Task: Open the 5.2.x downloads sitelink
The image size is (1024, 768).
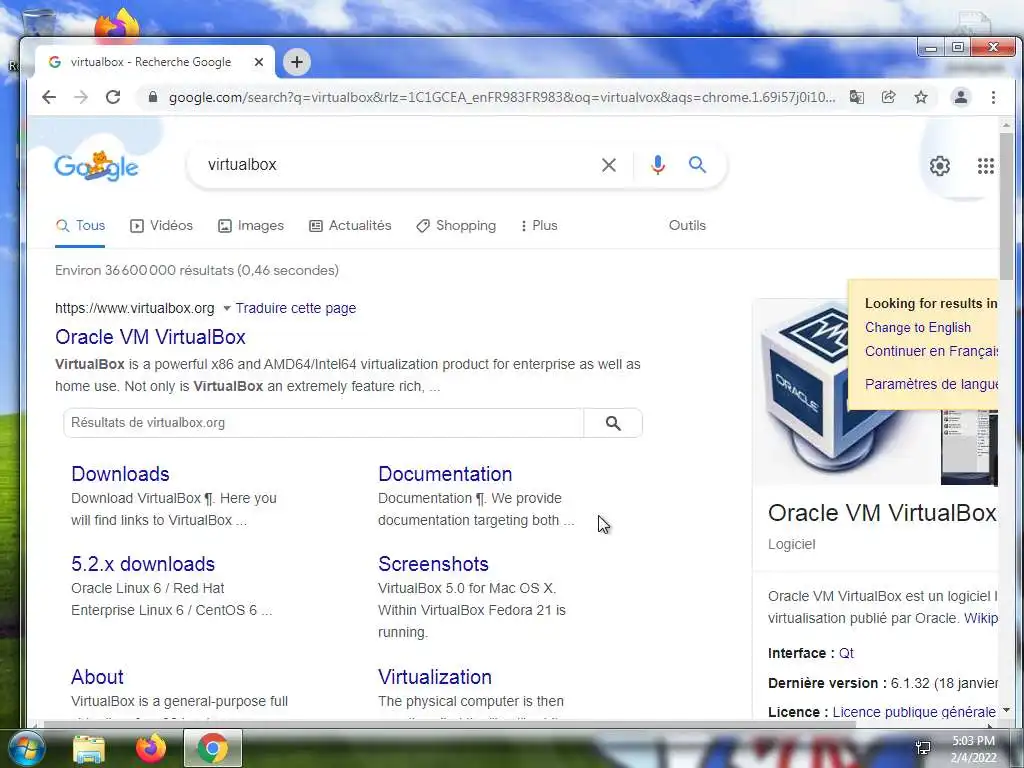Action: click(143, 564)
